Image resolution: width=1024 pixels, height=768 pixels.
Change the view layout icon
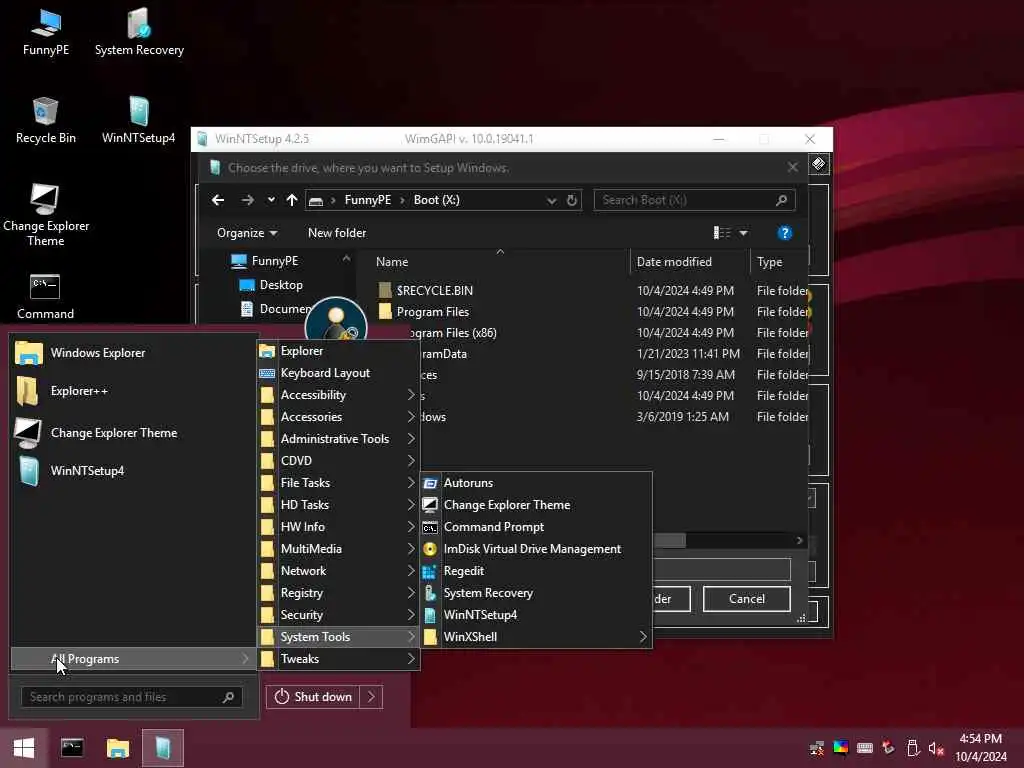pyautogui.click(x=722, y=233)
